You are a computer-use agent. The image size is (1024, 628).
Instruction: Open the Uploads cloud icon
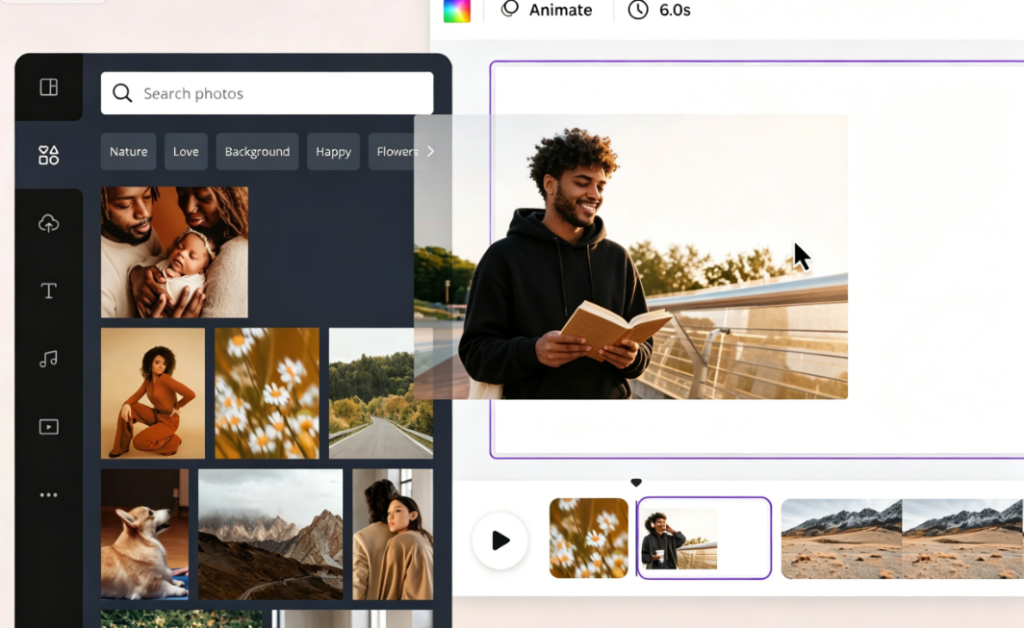(x=48, y=223)
